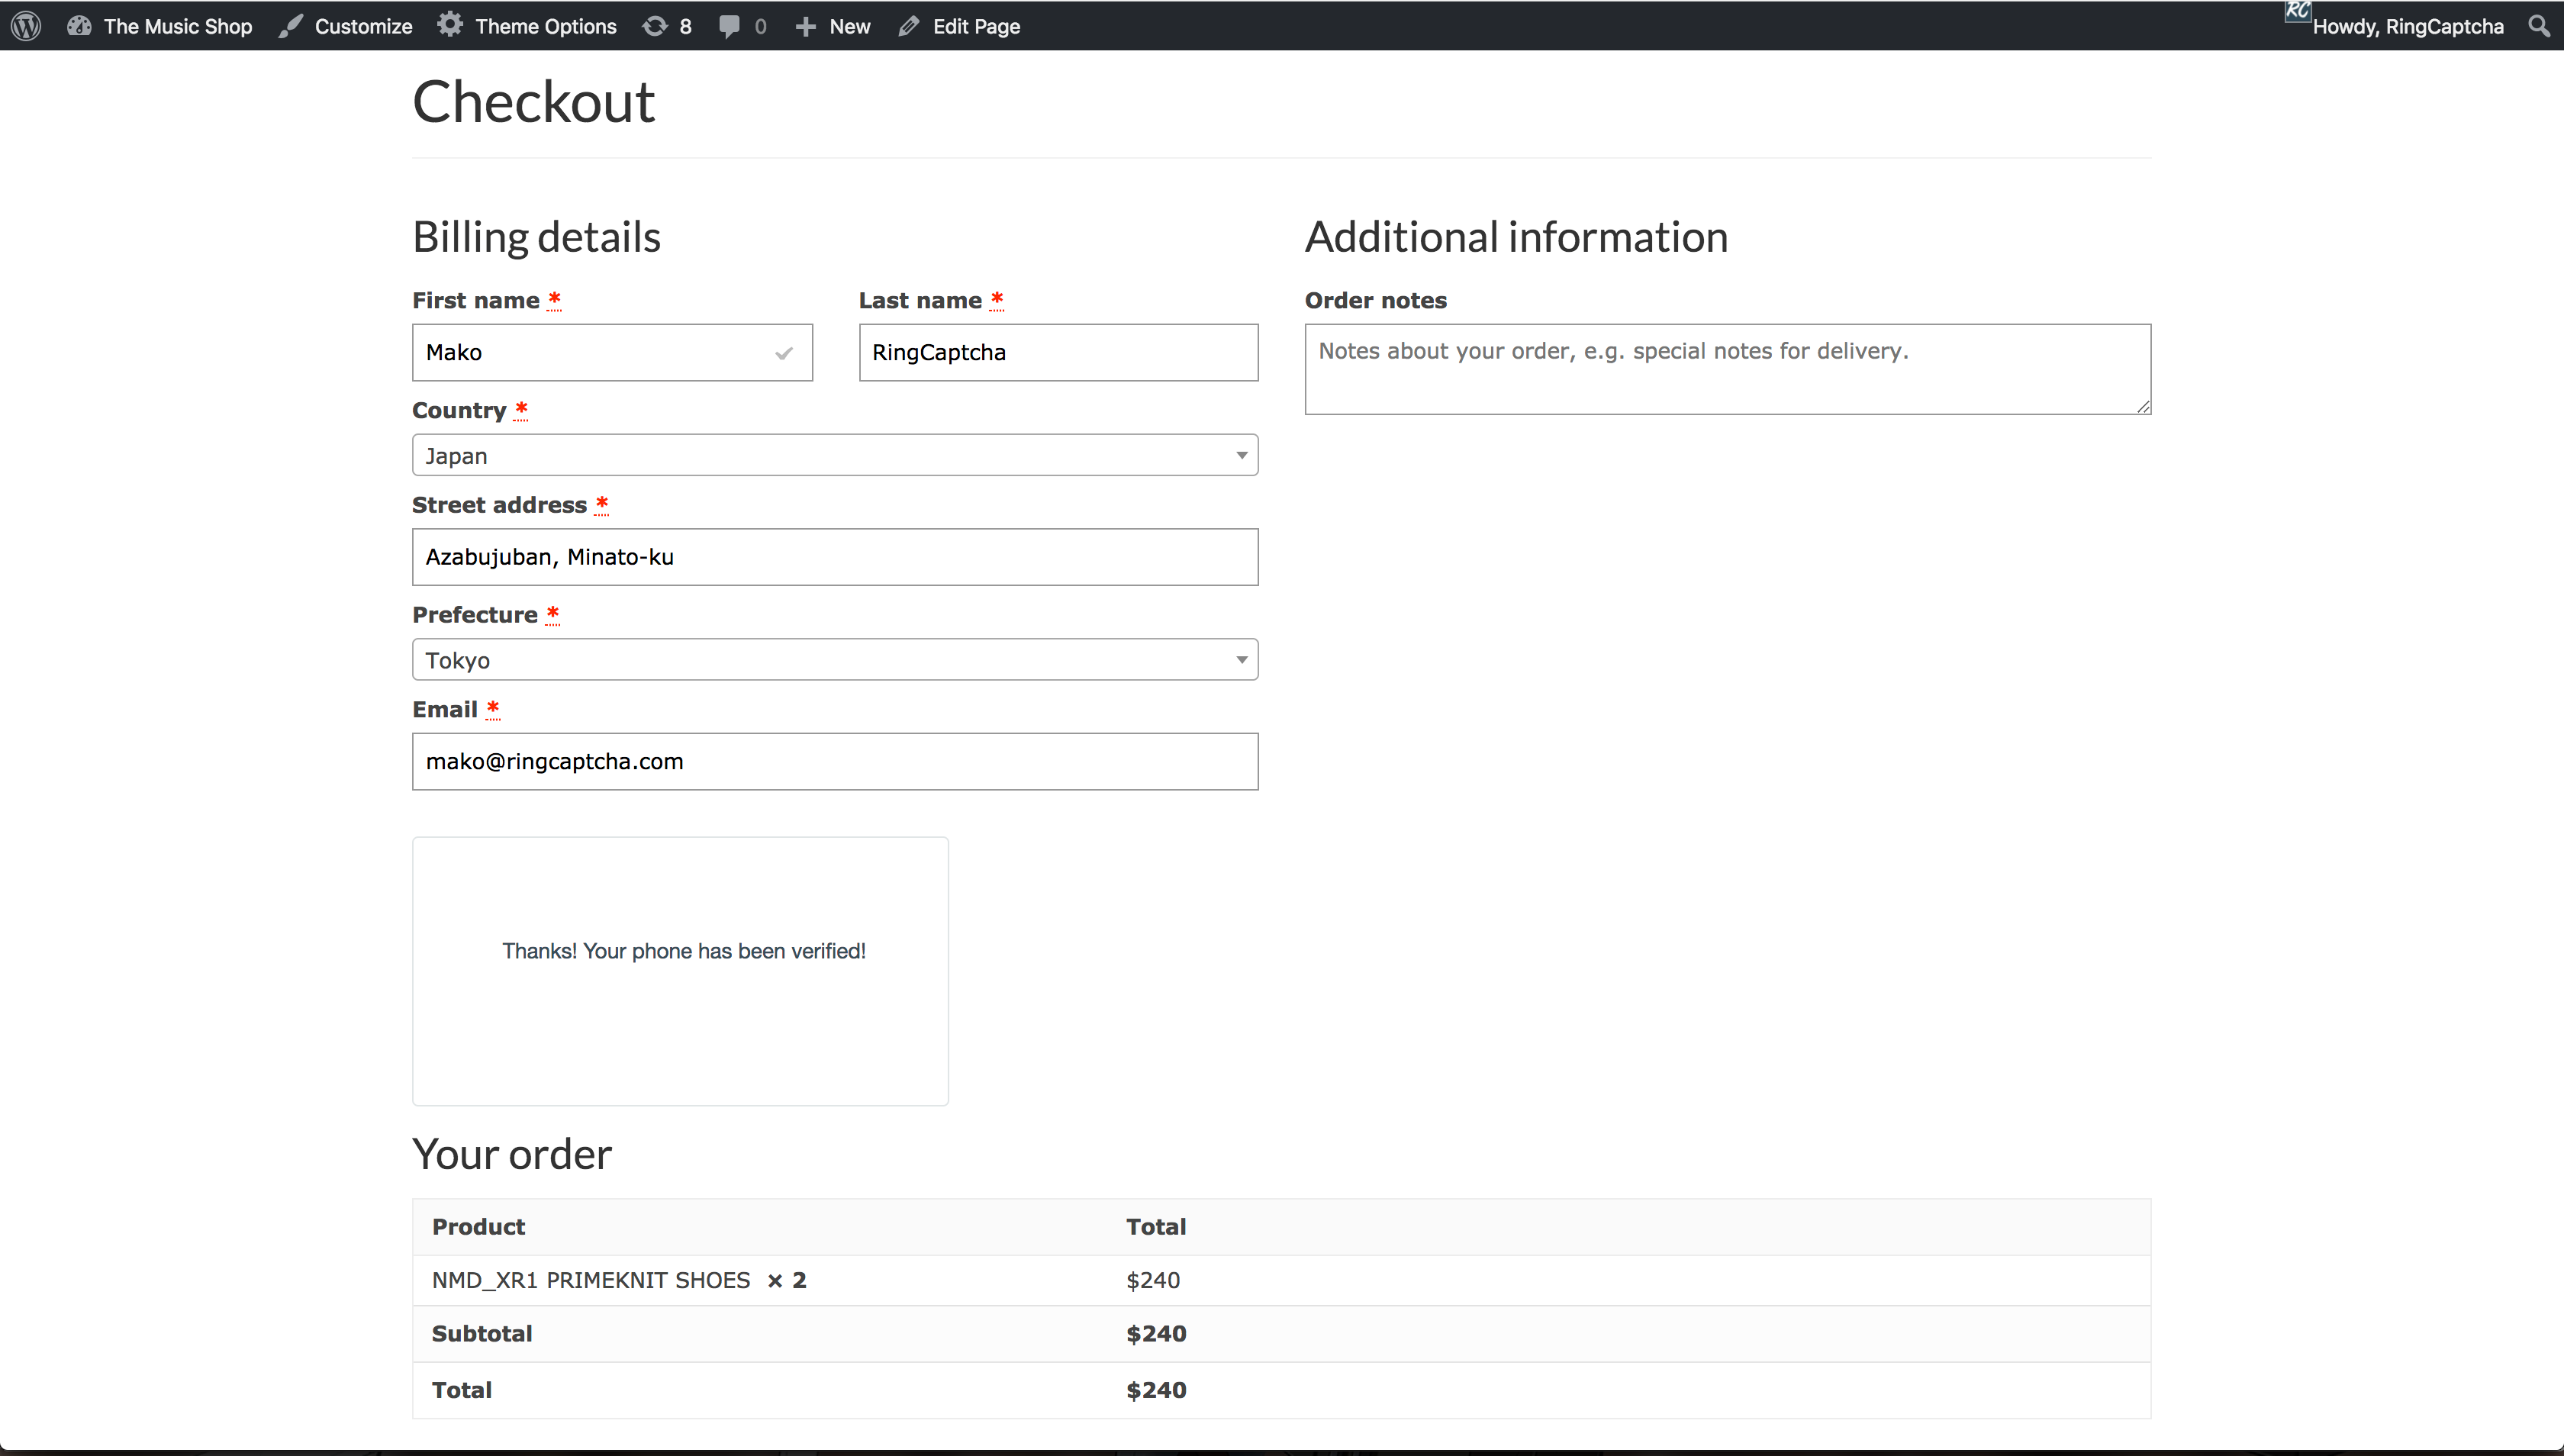Click the Email address input field

pyautogui.click(x=834, y=762)
